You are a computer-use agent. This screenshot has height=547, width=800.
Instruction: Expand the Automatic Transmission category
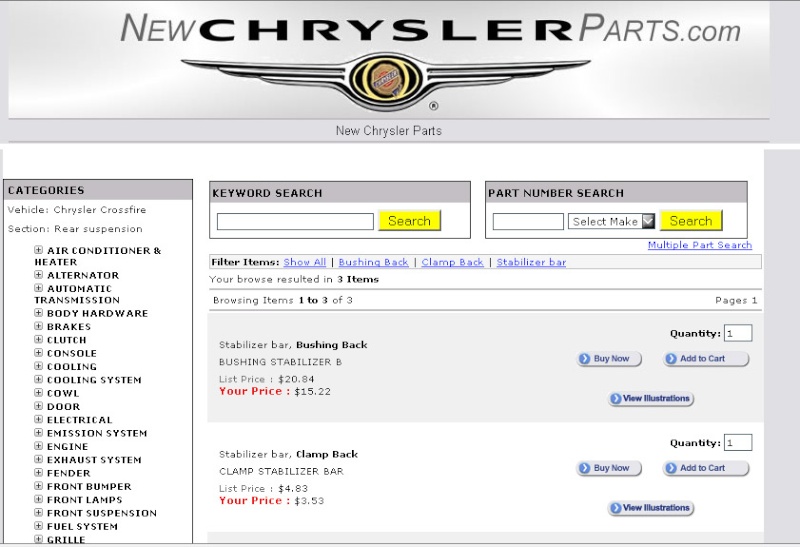[38, 288]
